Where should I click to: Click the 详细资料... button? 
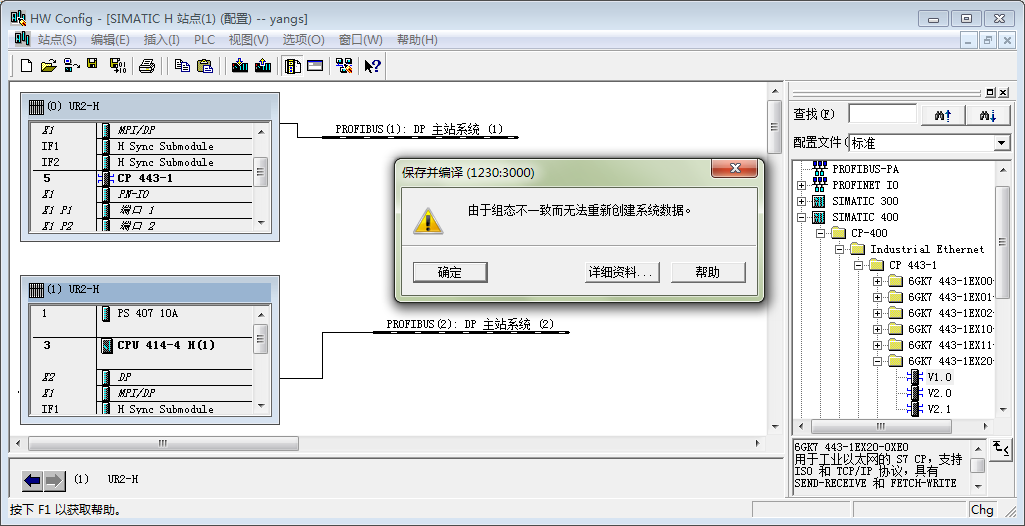(x=622, y=272)
